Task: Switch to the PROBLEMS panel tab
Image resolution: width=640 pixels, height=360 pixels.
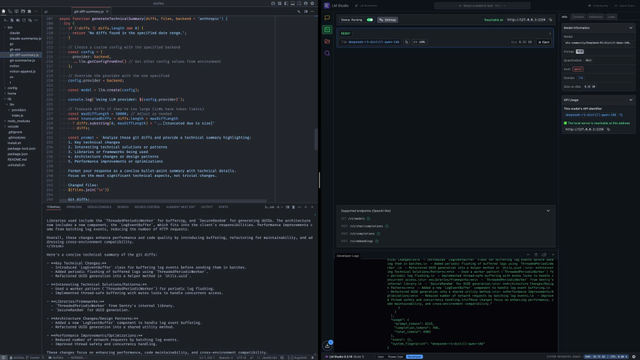Action: [74, 207]
